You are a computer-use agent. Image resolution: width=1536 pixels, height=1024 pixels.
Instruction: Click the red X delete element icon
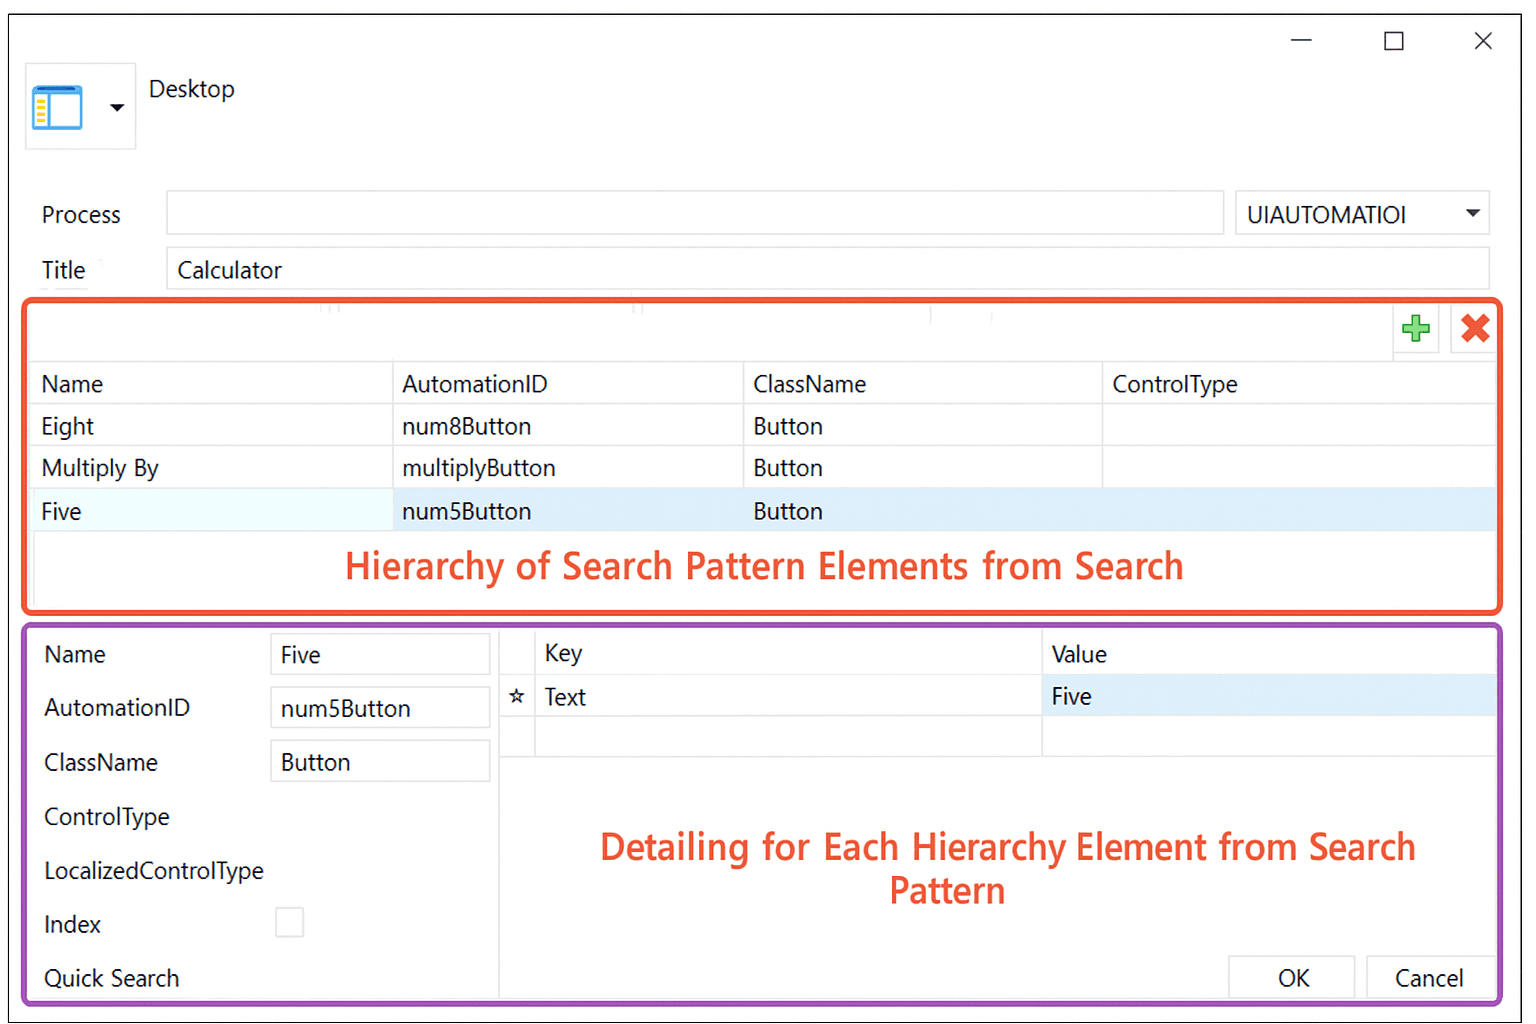click(1474, 329)
